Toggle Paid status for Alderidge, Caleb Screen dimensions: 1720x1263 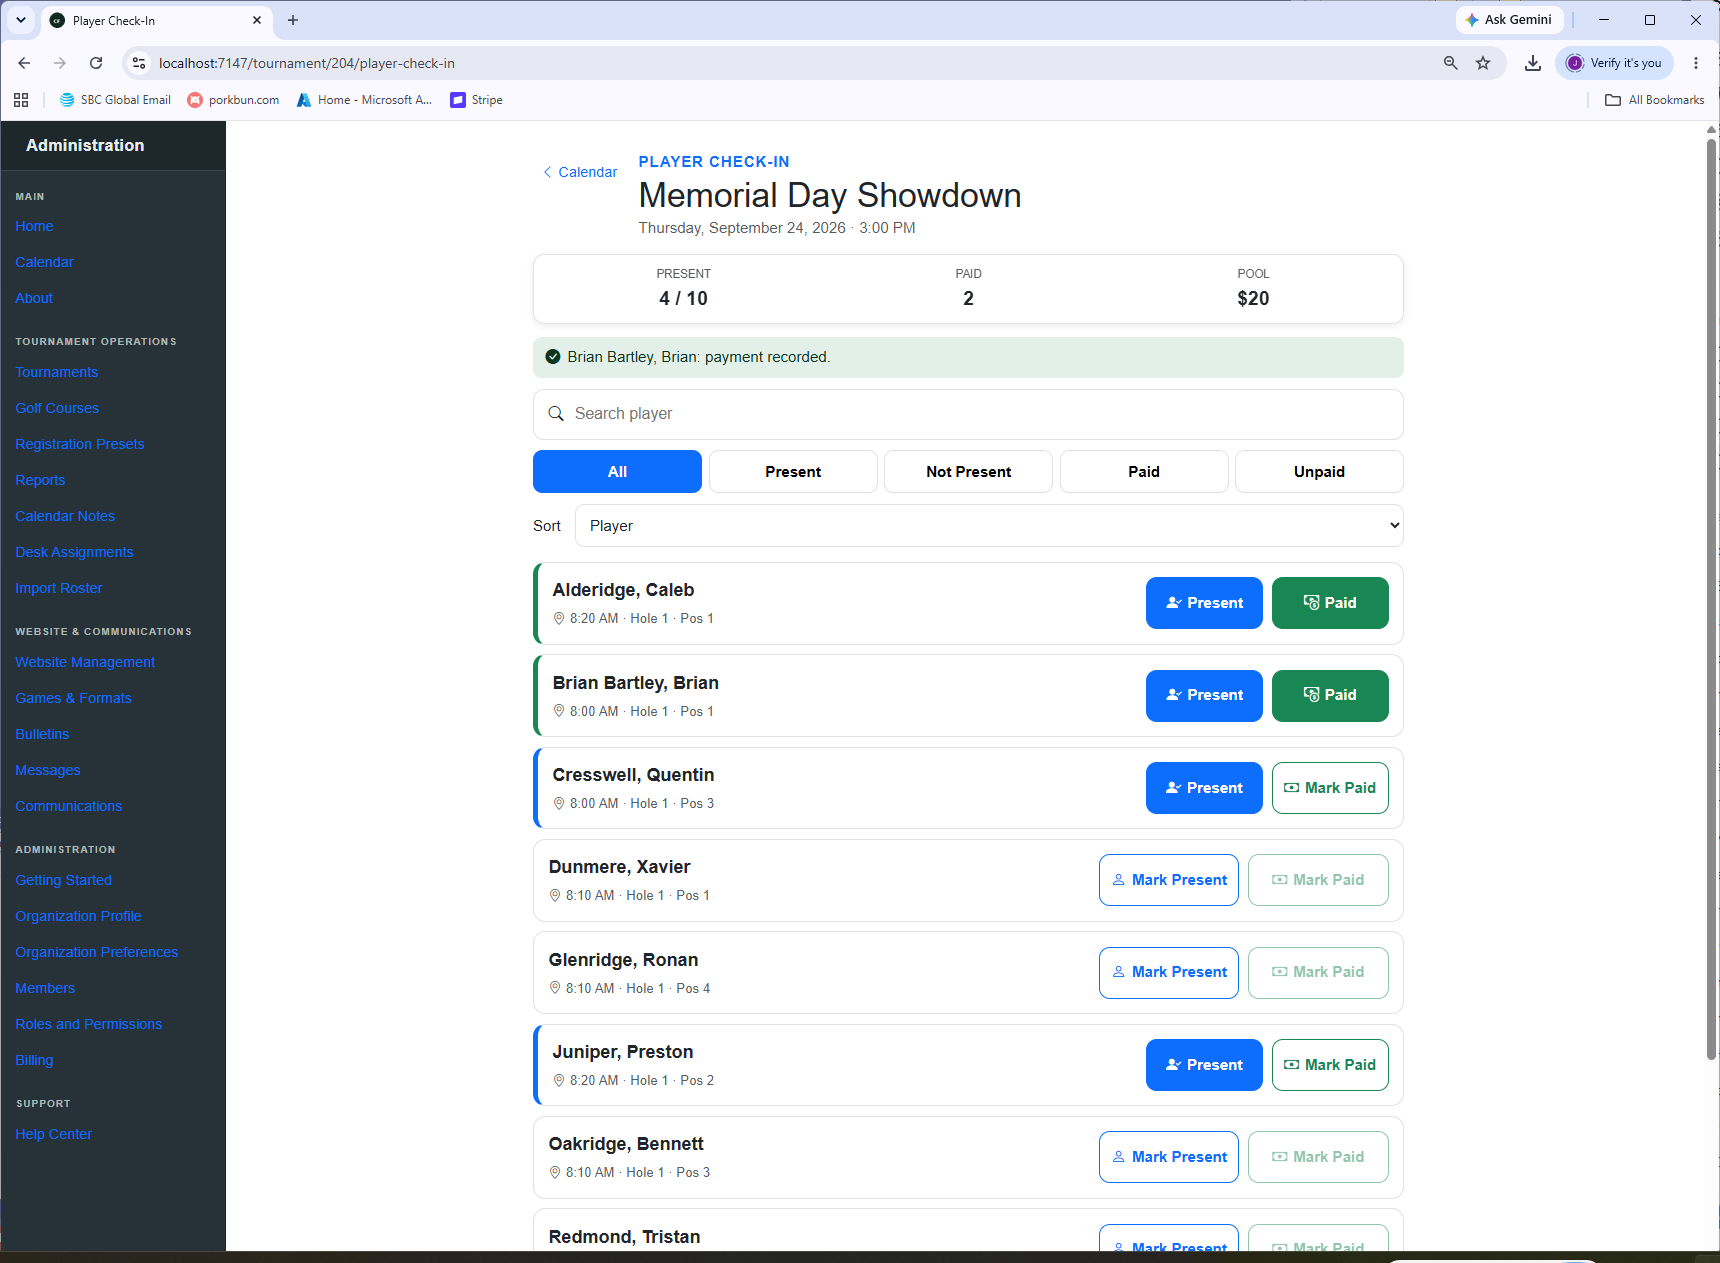click(1330, 603)
